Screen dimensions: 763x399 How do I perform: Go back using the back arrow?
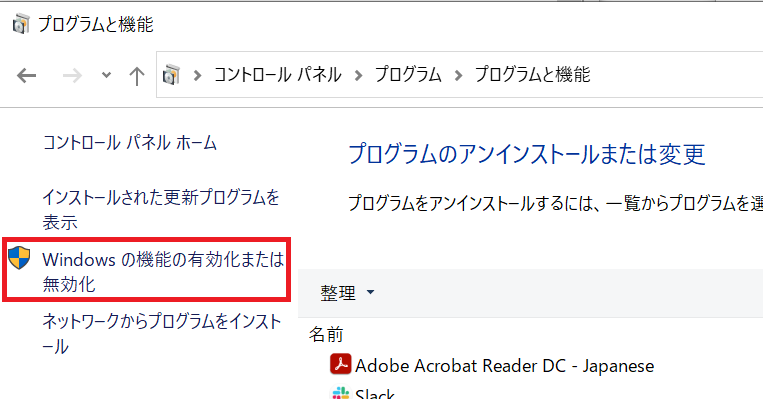pos(27,75)
